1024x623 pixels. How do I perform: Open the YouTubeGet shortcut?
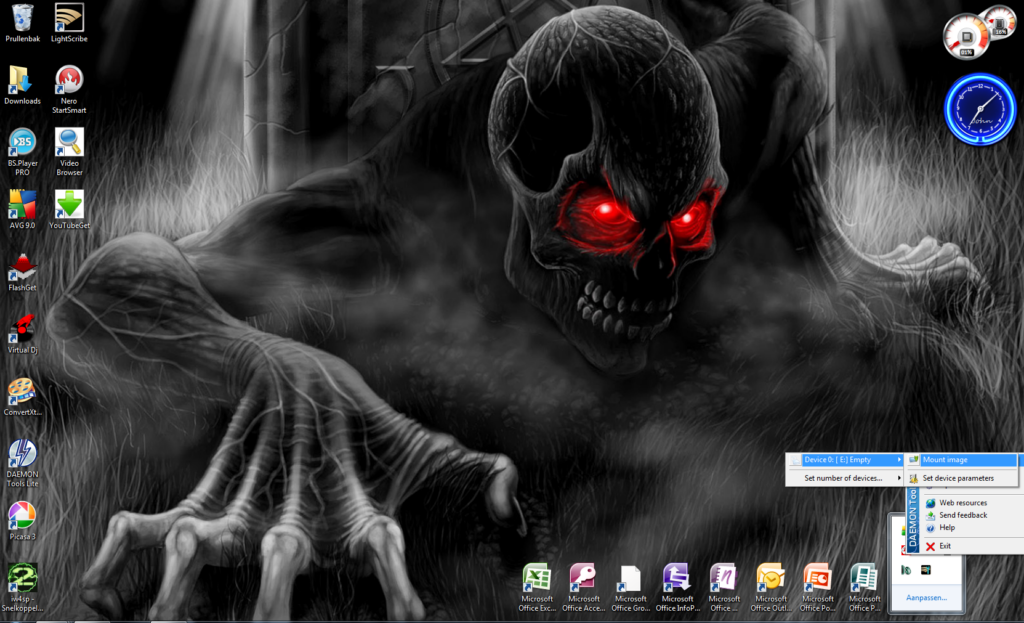[x=69, y=209]
